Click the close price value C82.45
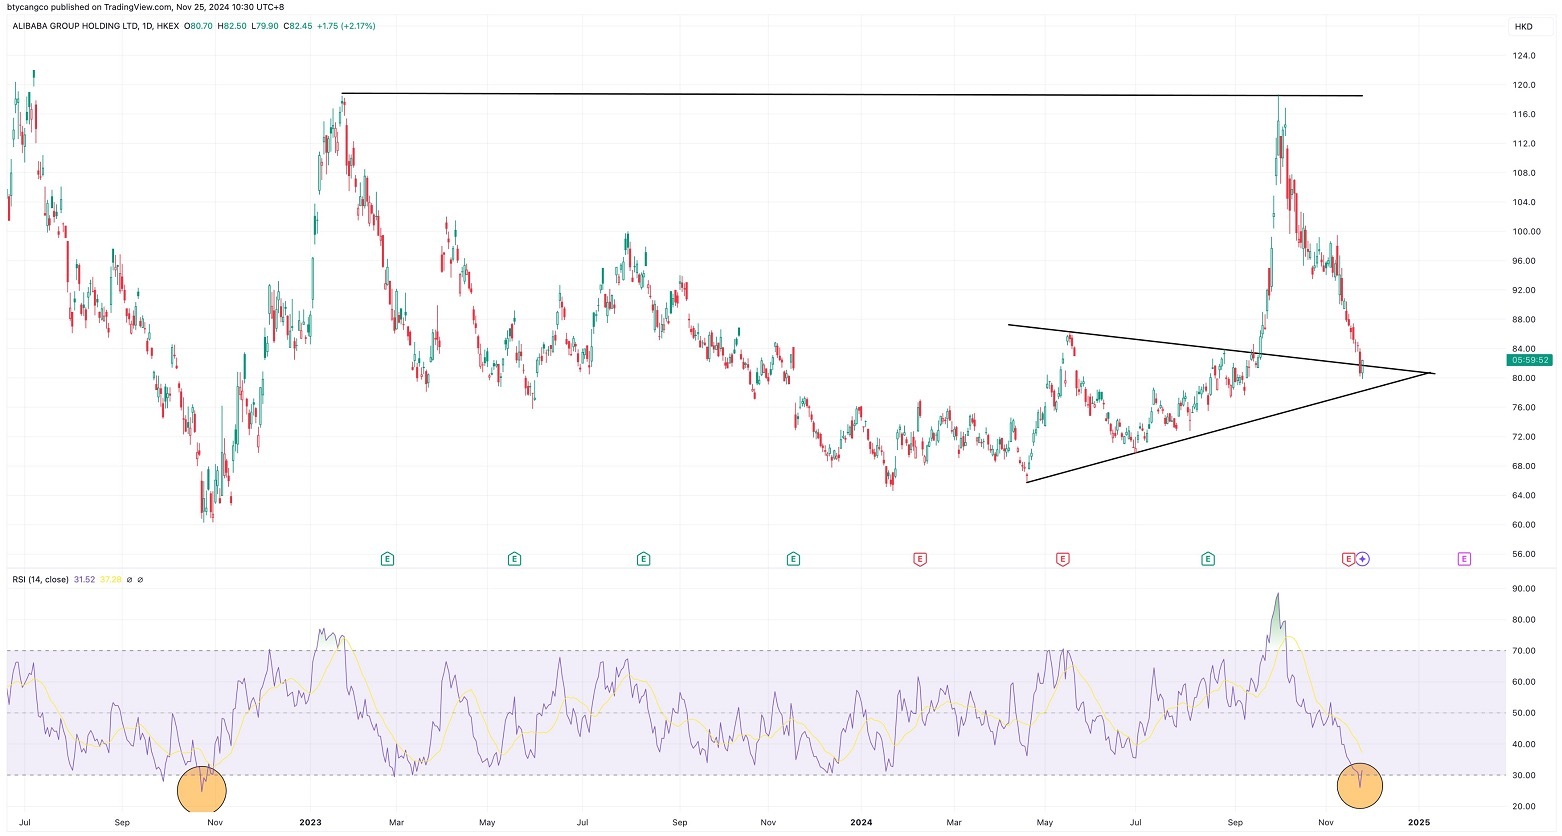 coord(298,26)
